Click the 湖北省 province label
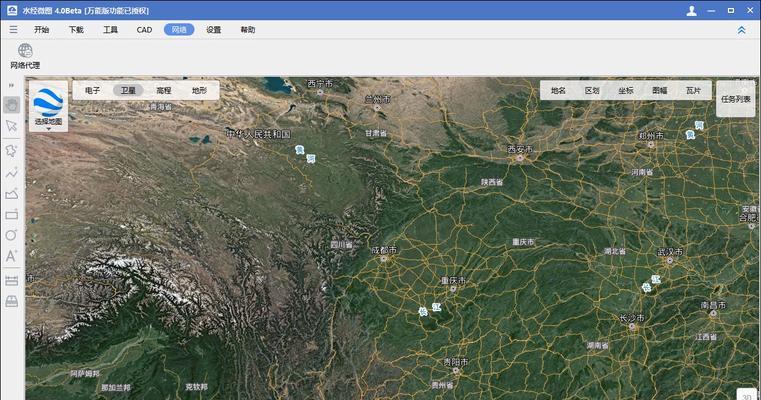The image size is (761, 400). point(615,251)
